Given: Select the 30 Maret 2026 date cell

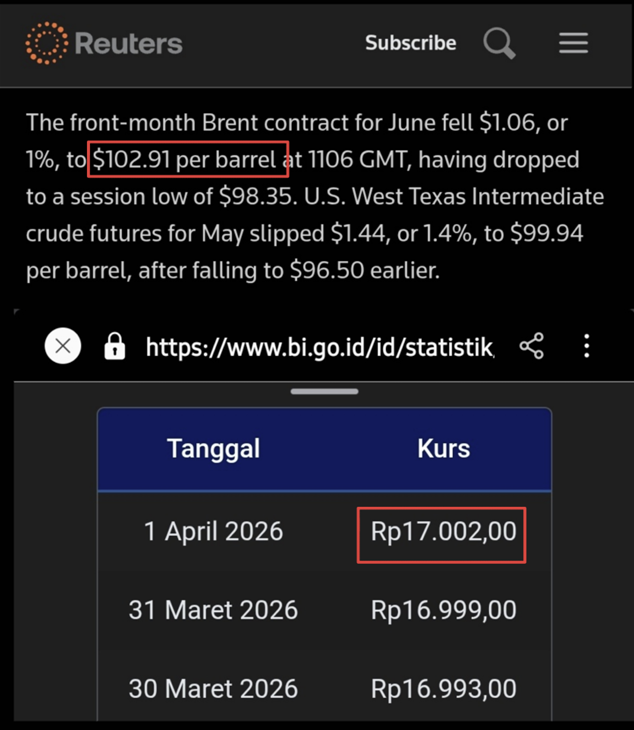Looking at the screenshot, I should point(213,688).
